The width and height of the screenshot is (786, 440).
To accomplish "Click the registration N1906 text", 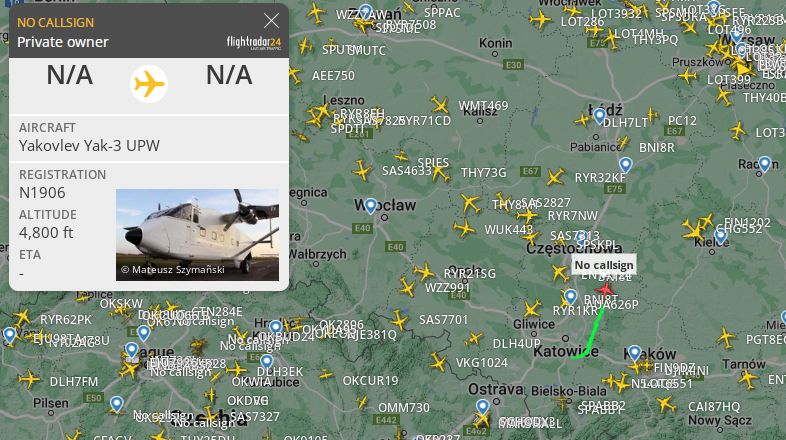I will click(42, 193).
